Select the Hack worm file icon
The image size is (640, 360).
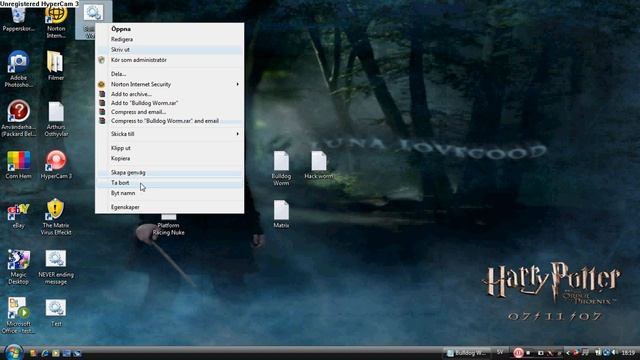click(x=319, y=165)
